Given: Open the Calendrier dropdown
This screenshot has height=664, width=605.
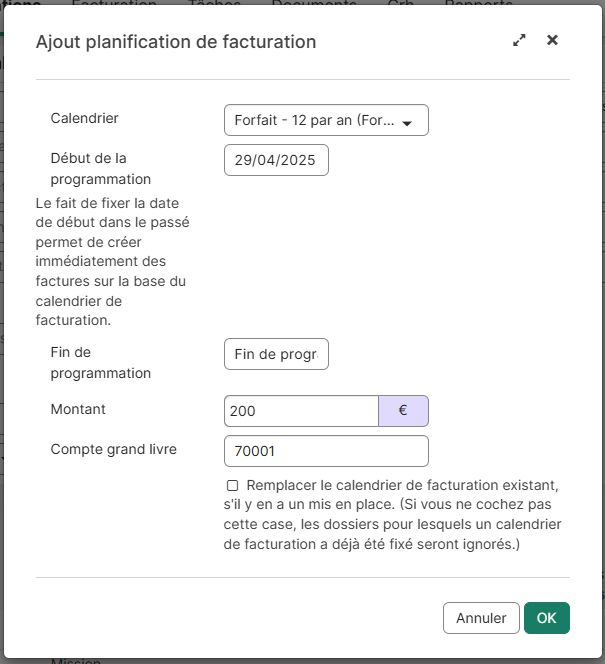Looking at the screenshot, I should point(326,120).
